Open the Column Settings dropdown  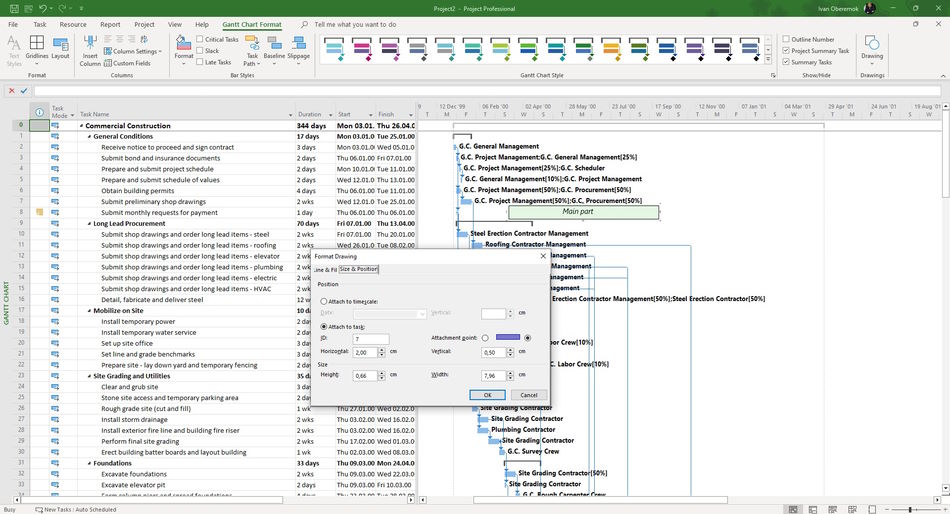point(133,52)
